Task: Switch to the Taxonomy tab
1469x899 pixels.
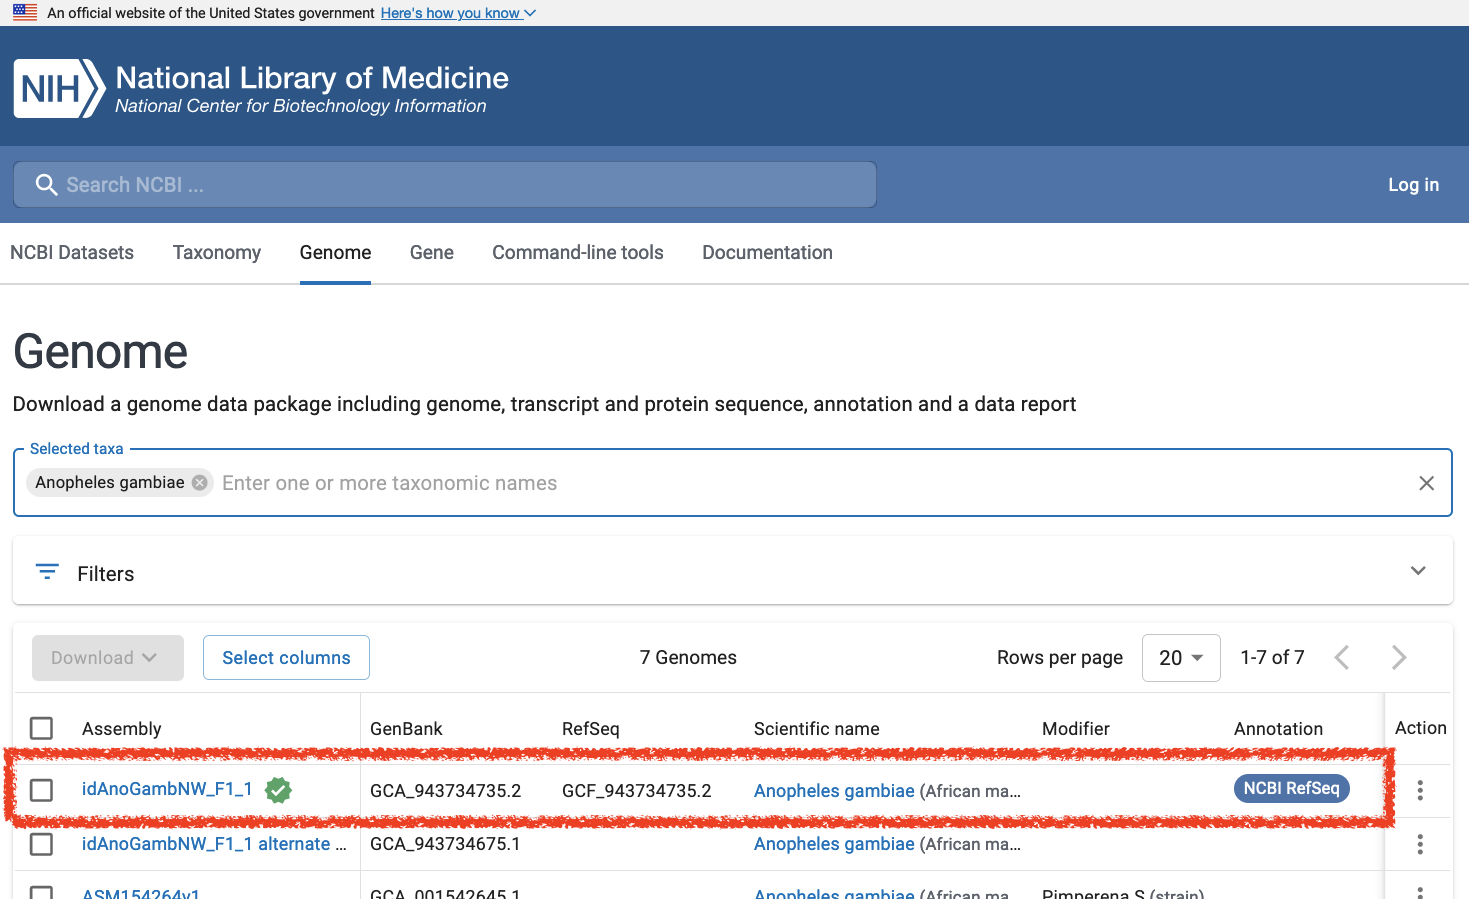Action: (x=217, y=253)
